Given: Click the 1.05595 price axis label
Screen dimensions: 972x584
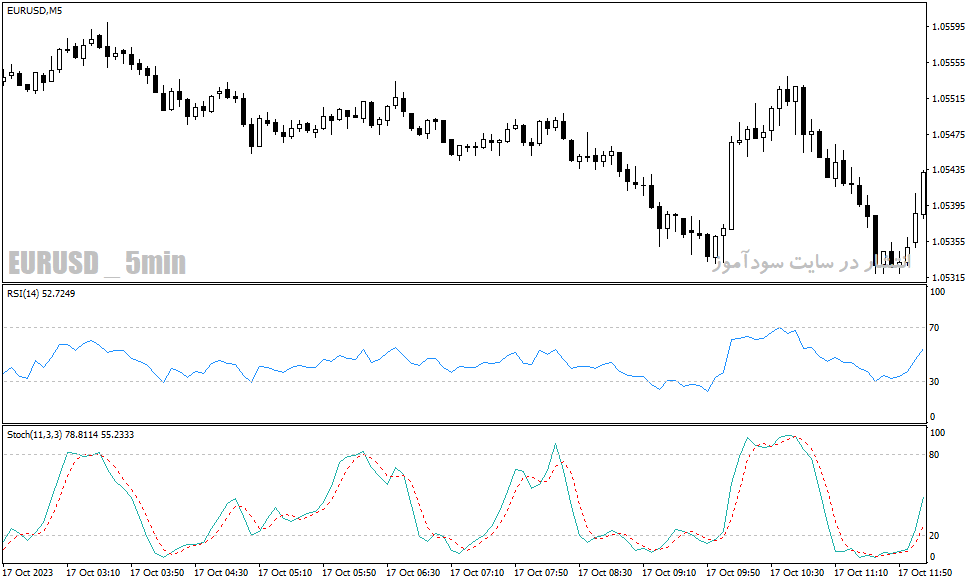Looking at the screenshot, I should [948, 27].
